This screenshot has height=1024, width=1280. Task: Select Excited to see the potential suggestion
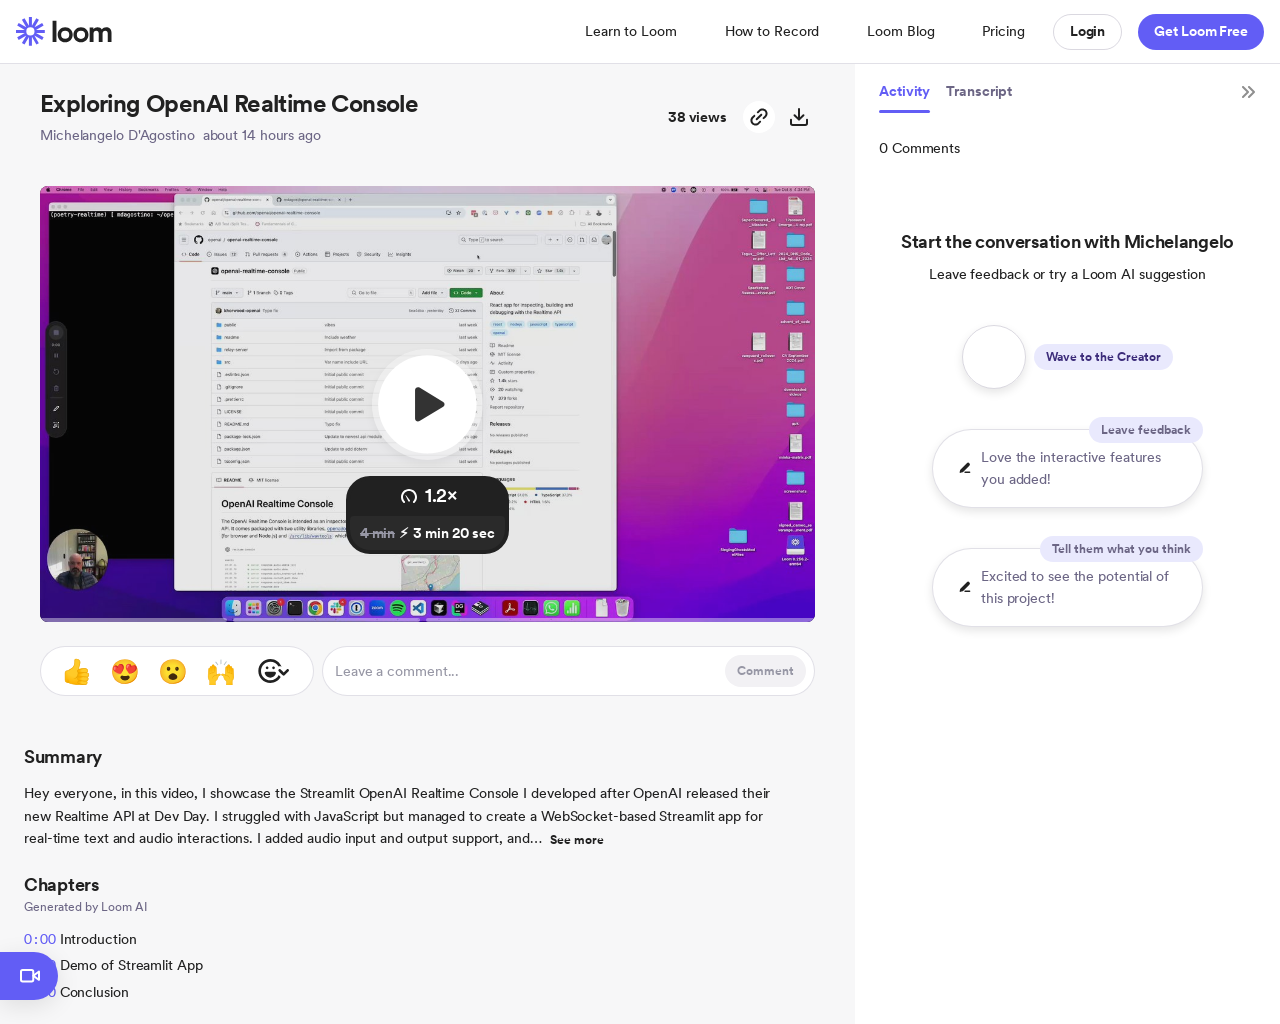pos(1067,588)
